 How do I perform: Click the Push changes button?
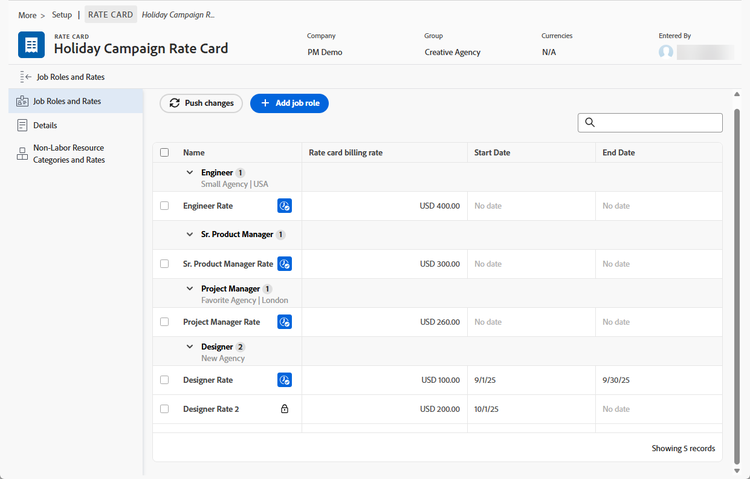point(201,103)
